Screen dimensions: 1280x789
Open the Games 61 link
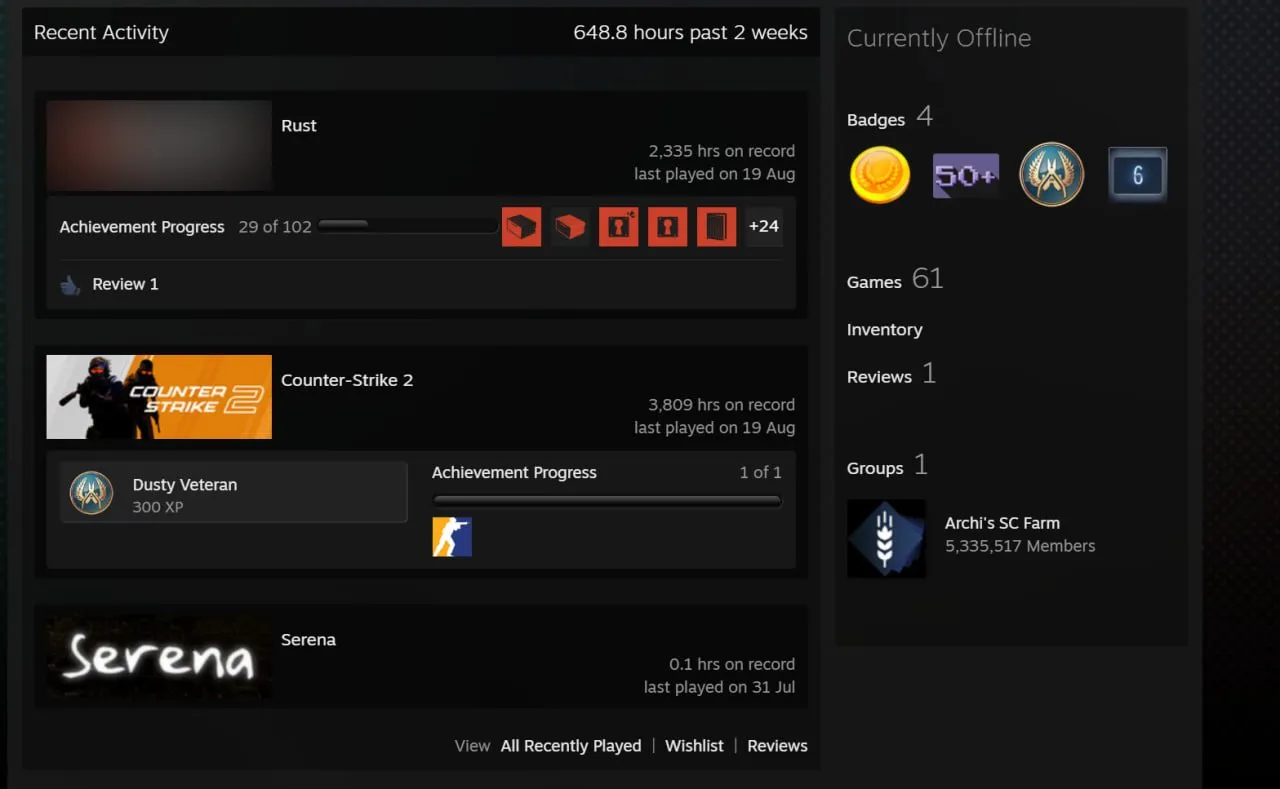tap(895, 280)
